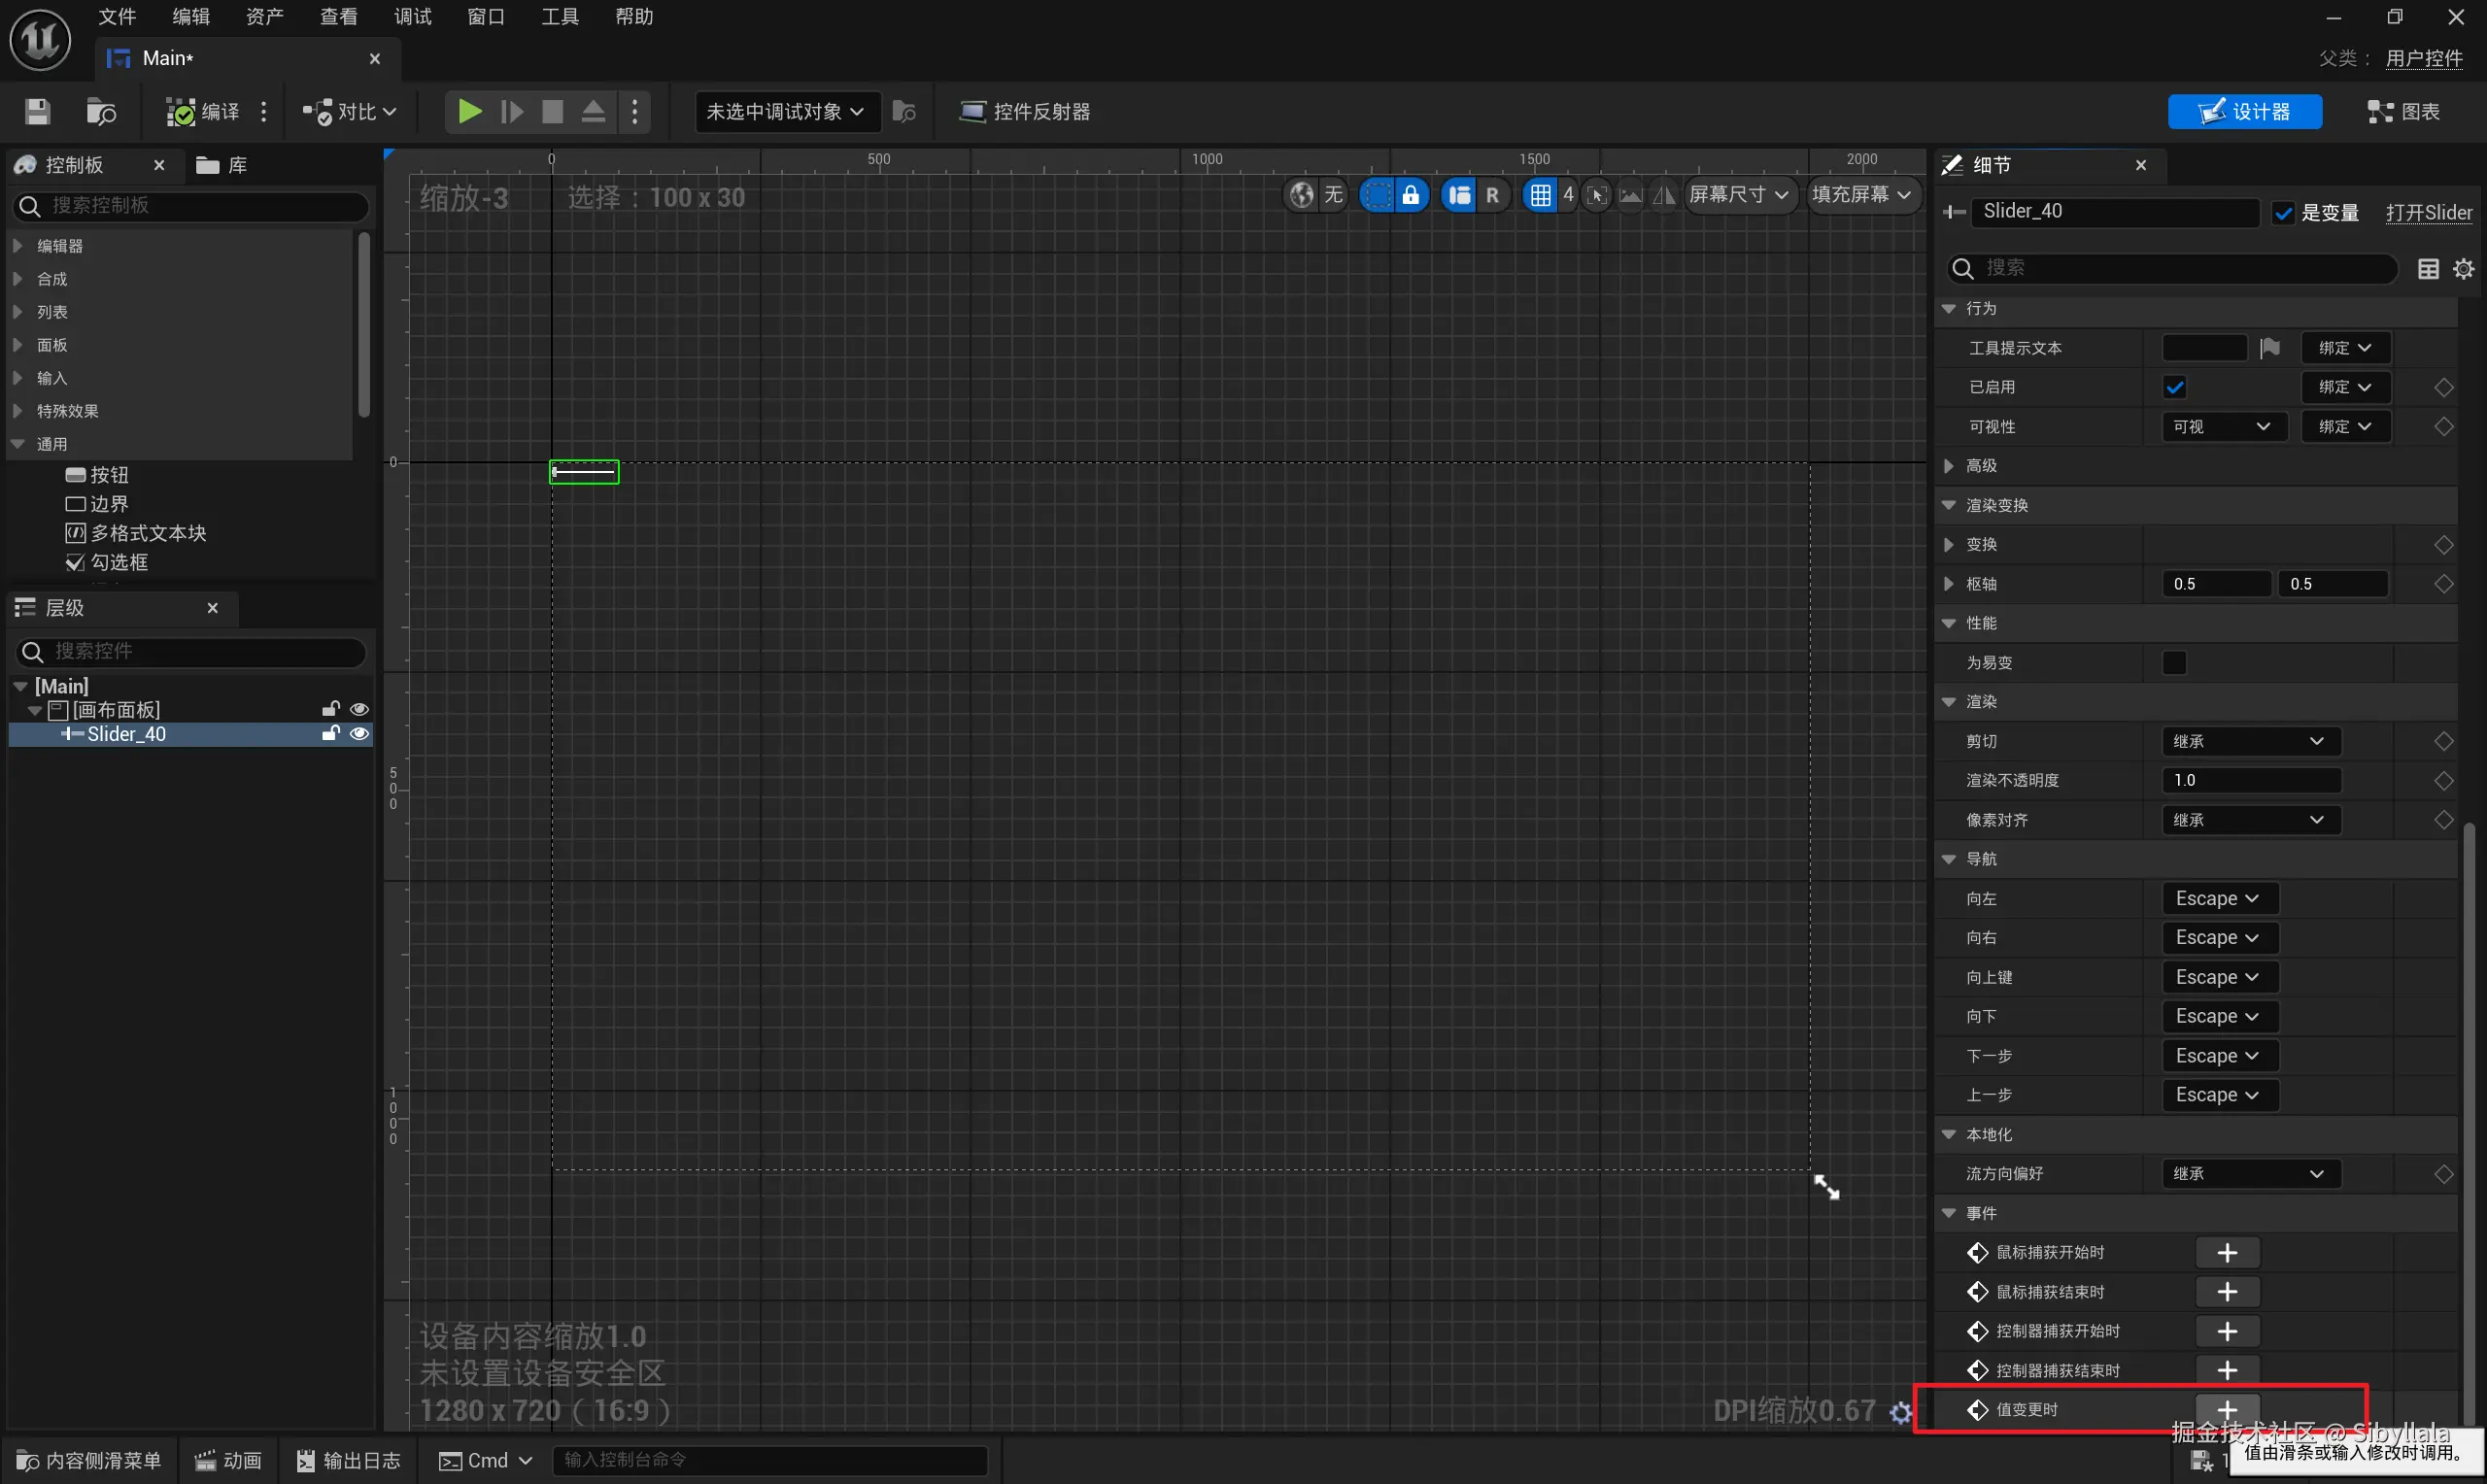The height and width of the screenshot is (1484, 2487).
Task: Click the details panel settings gear
Action: [2463, 268]
